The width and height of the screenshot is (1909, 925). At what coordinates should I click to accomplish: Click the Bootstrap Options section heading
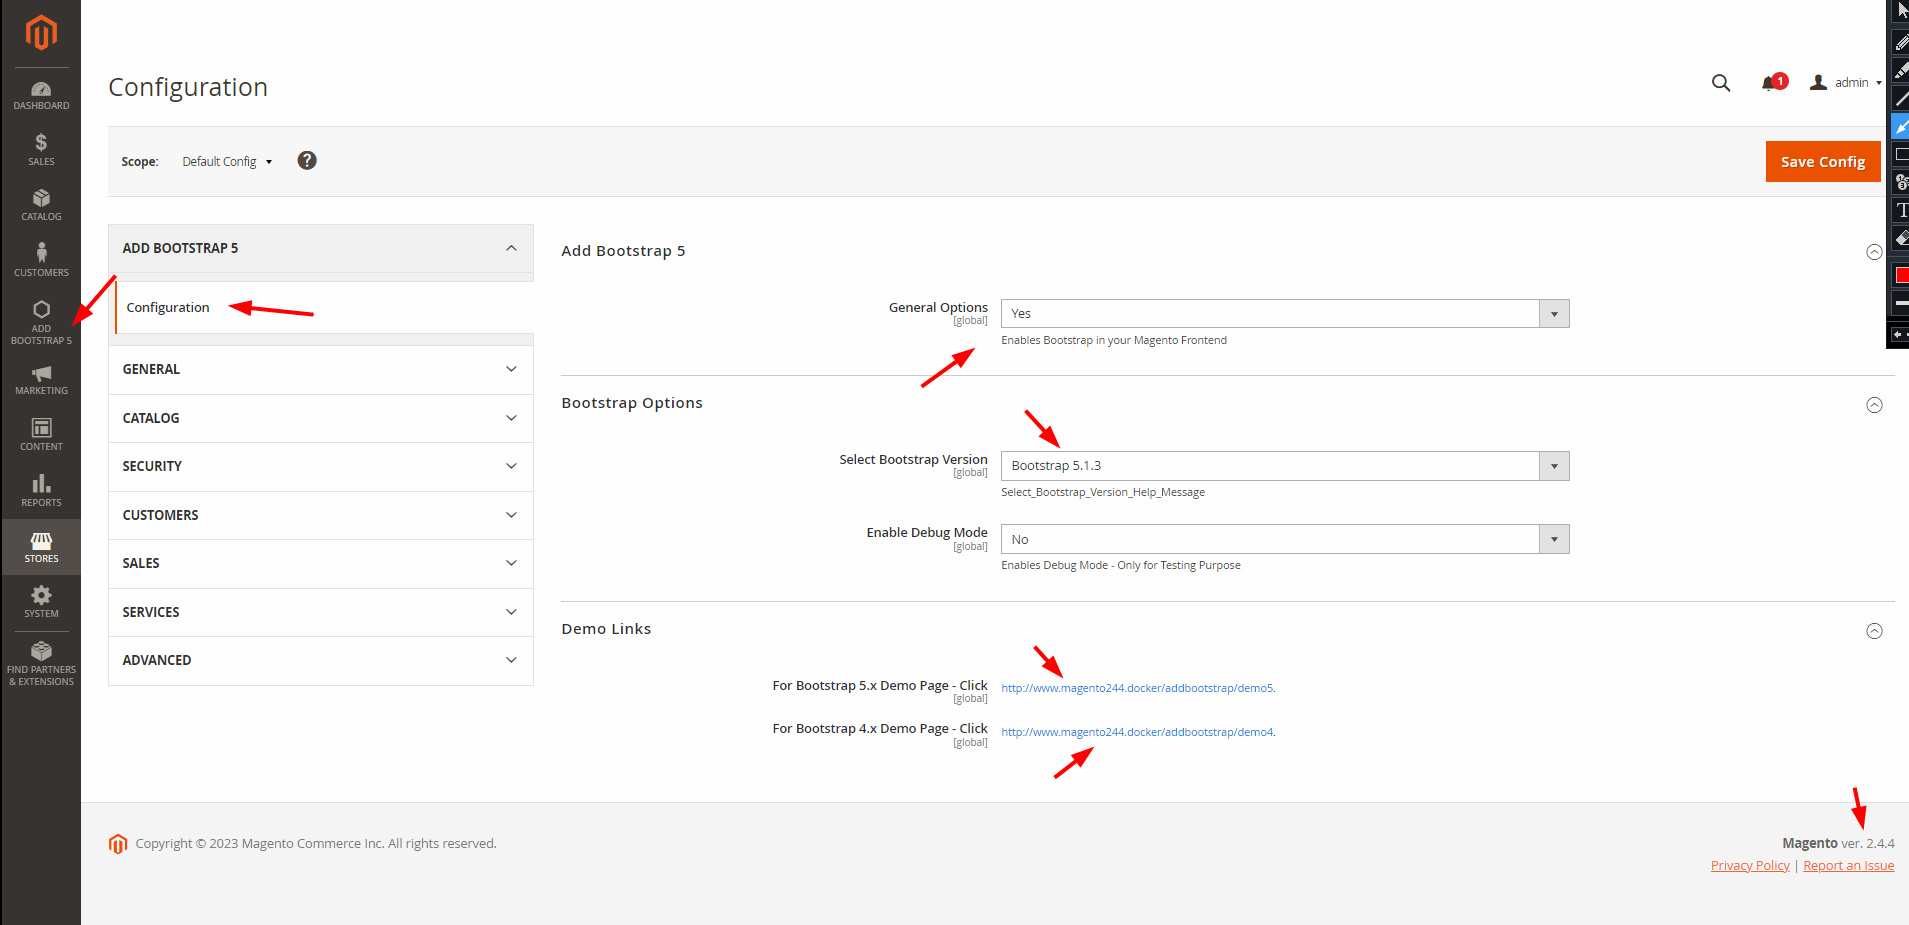click(632, 403)
